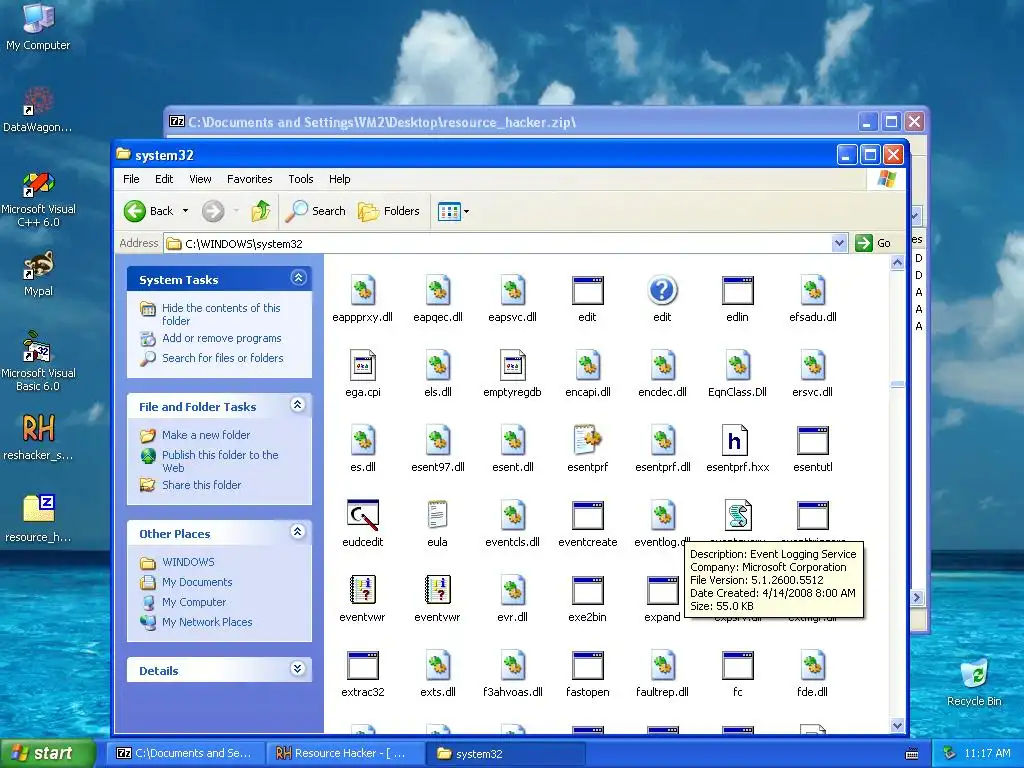This screenshot has height=768, width=1024.
Task: Select Microsoft Visual C++ 6.0 desktop shortcut
Action: tap(38, 199)
